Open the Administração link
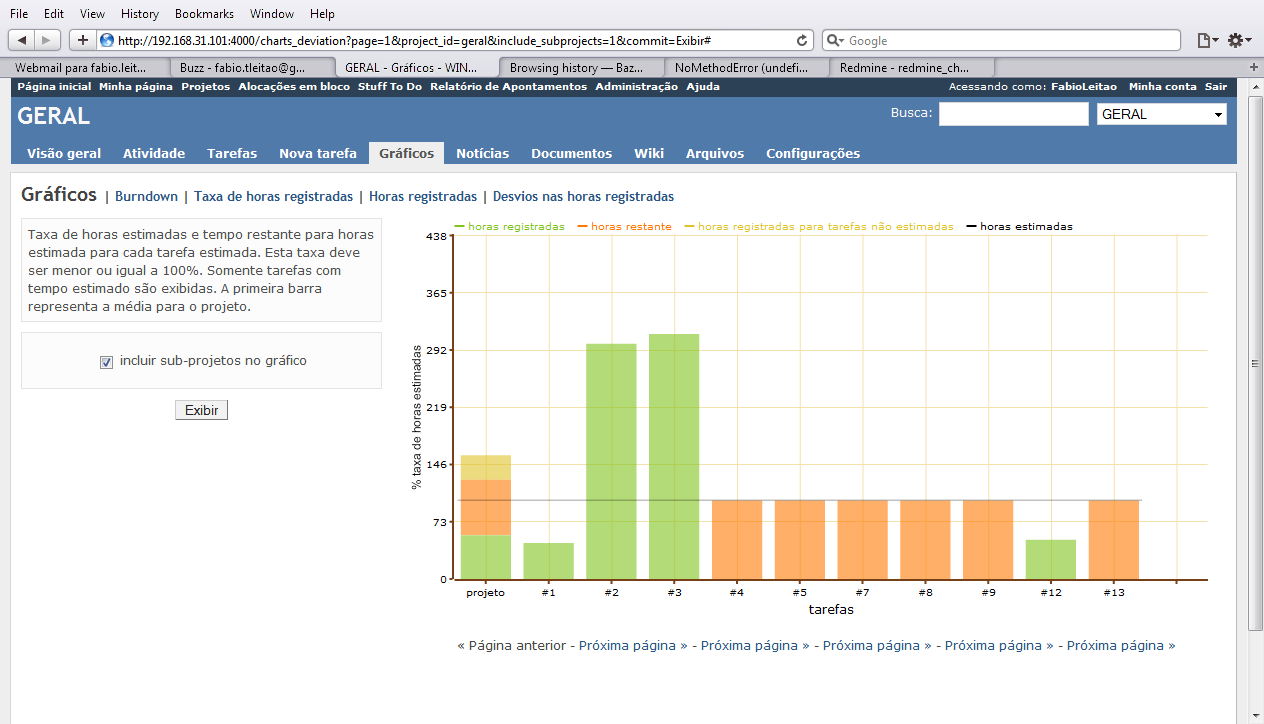1264x724 pixels. [x=636, y=87]
